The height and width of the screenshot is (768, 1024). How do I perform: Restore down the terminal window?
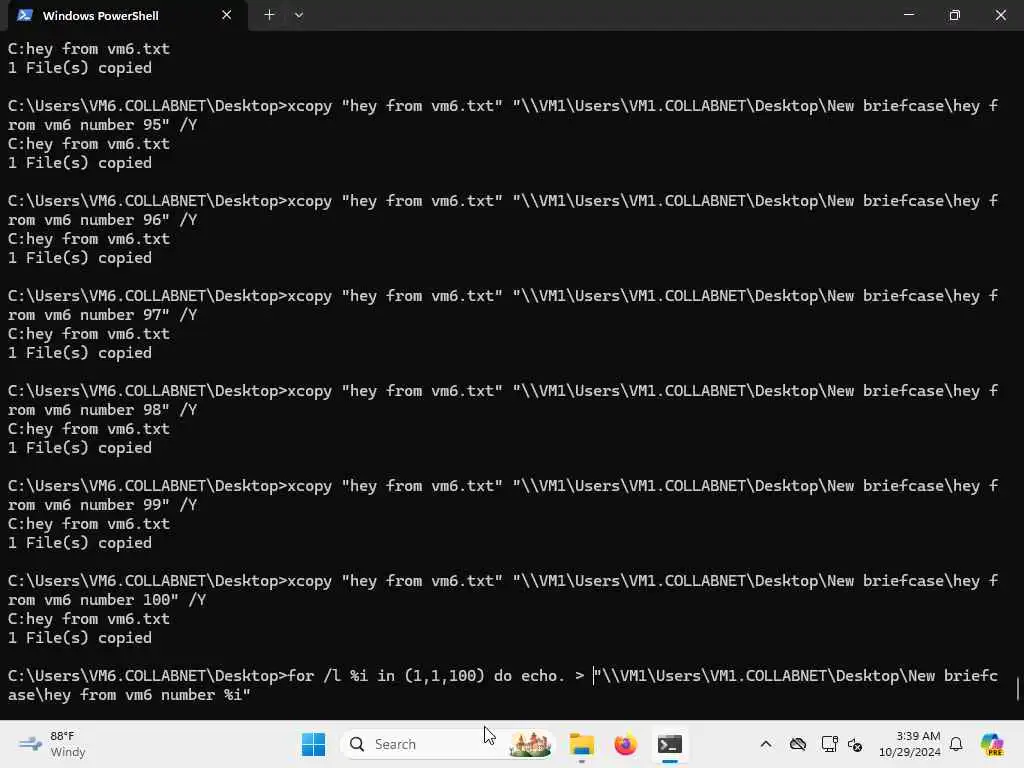955,15
